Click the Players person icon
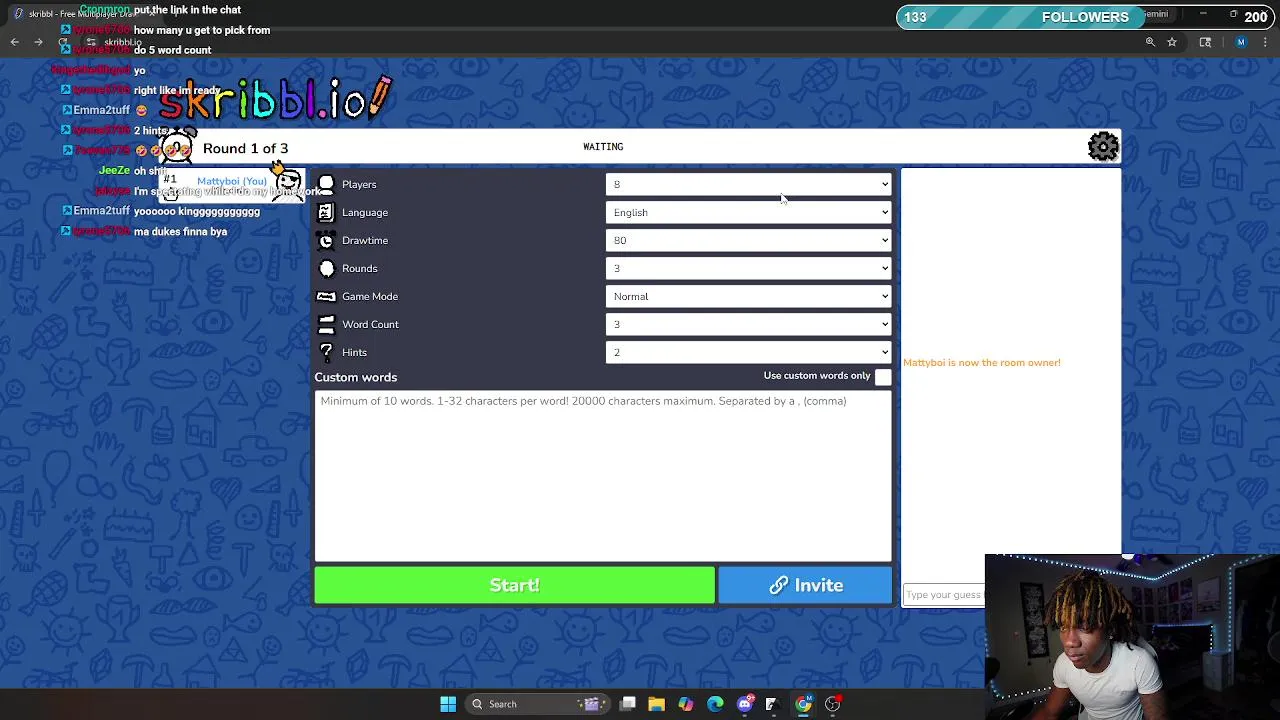 326,184
